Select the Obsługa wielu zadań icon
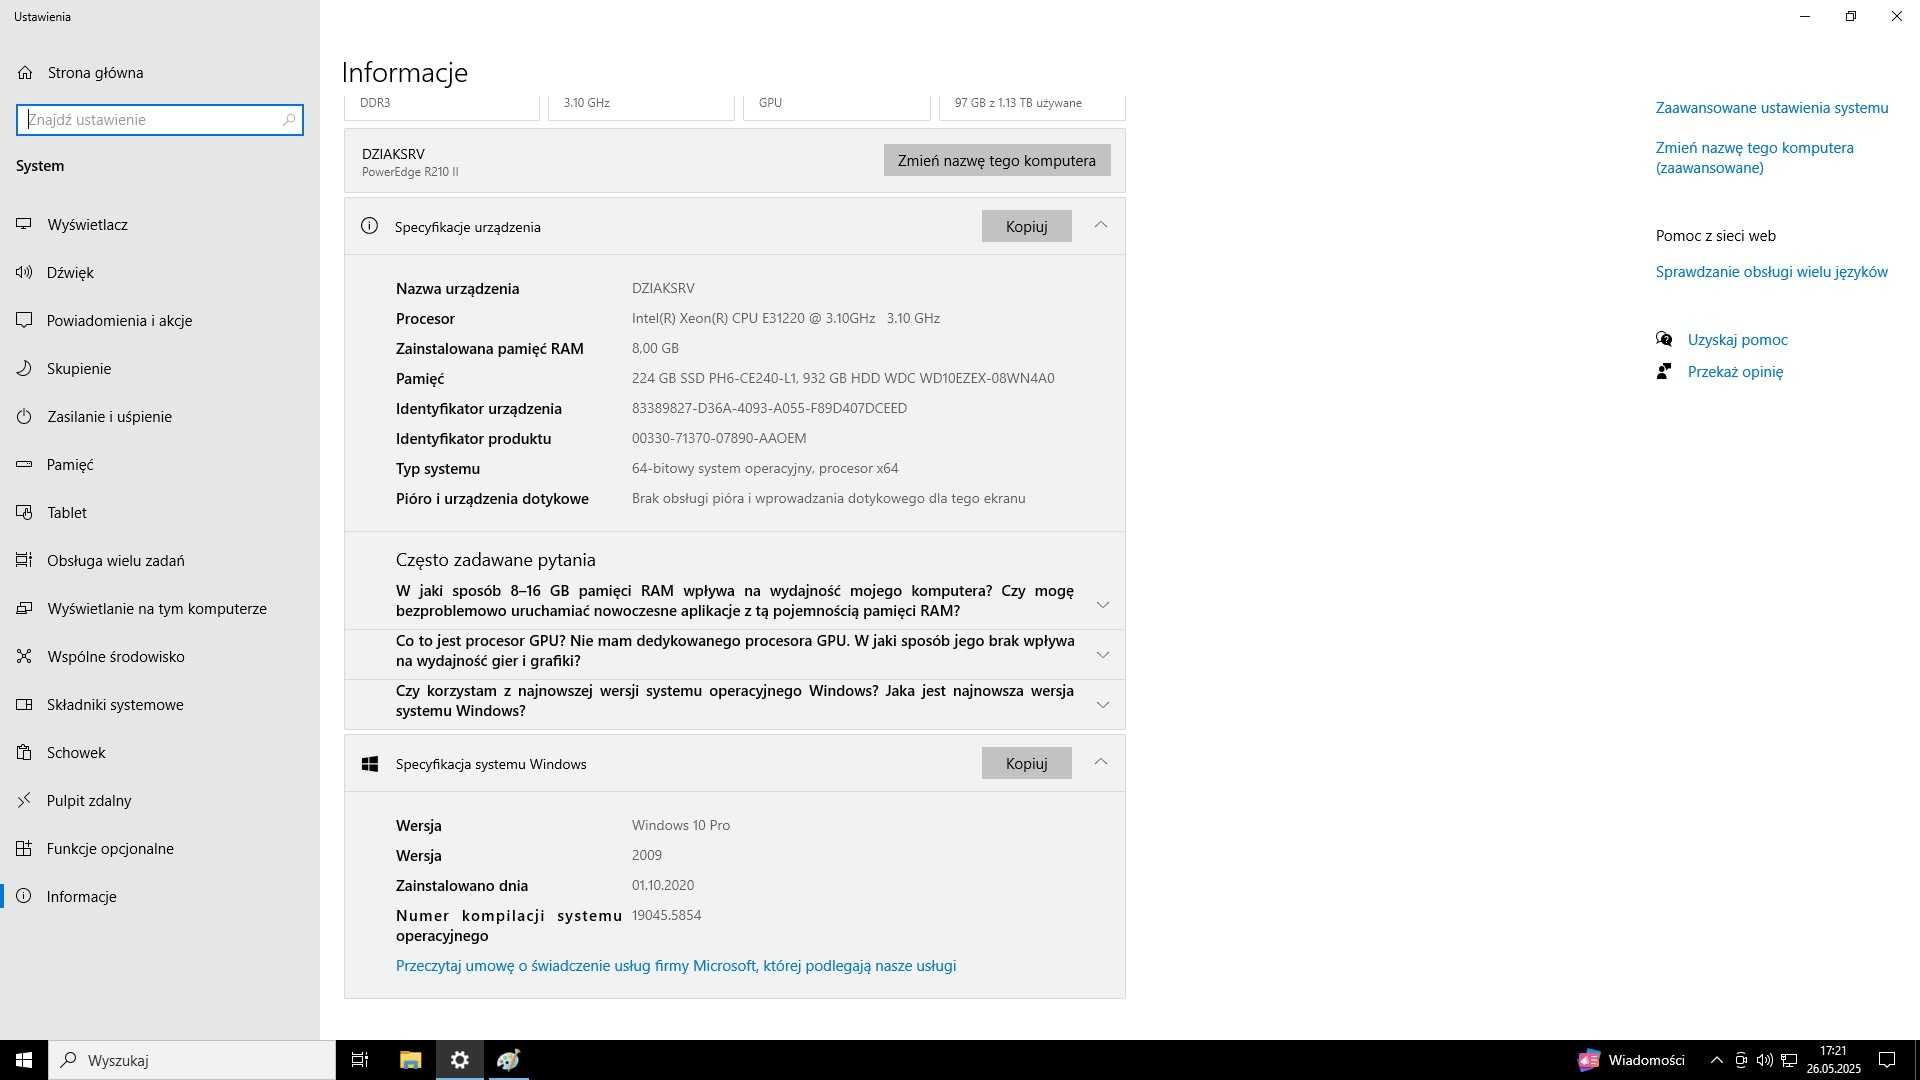 24,560
